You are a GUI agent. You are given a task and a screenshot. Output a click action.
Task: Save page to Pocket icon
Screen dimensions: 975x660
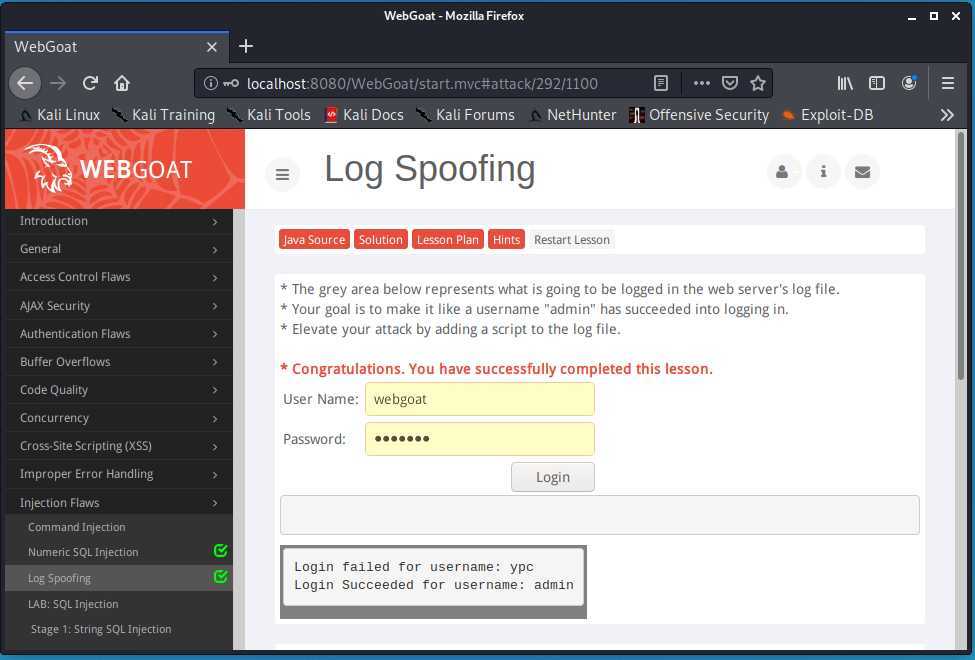[x=729, y=83]
